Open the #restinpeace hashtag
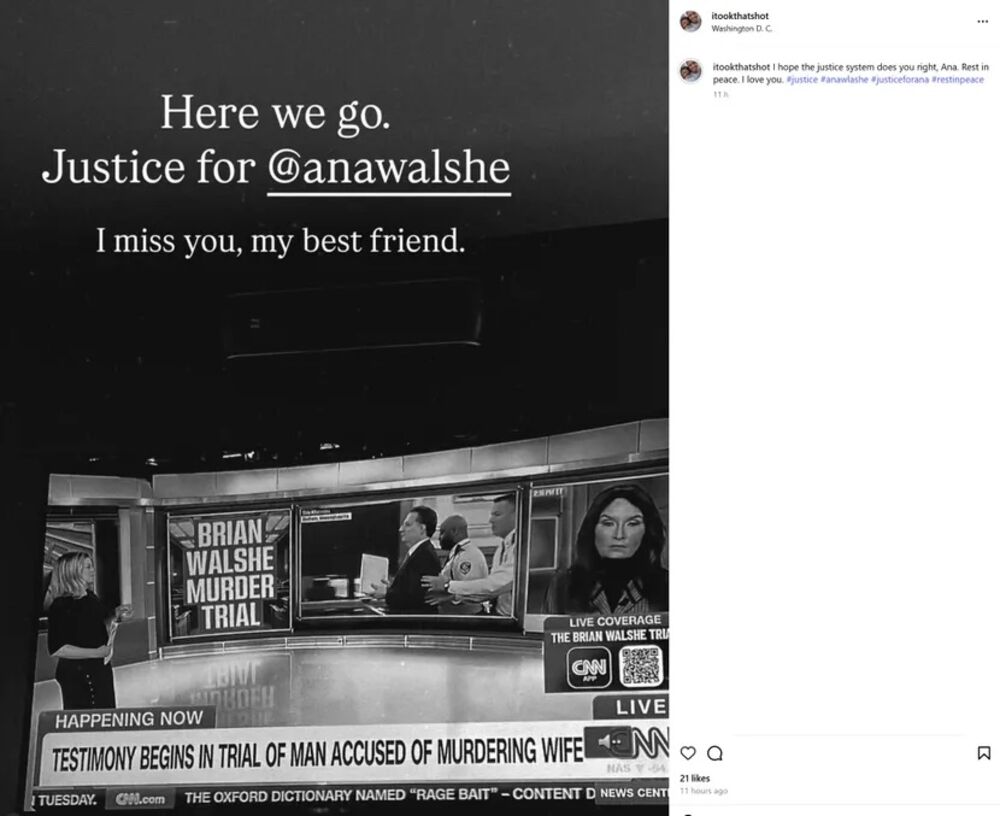1000x816 pixels. 957,80
